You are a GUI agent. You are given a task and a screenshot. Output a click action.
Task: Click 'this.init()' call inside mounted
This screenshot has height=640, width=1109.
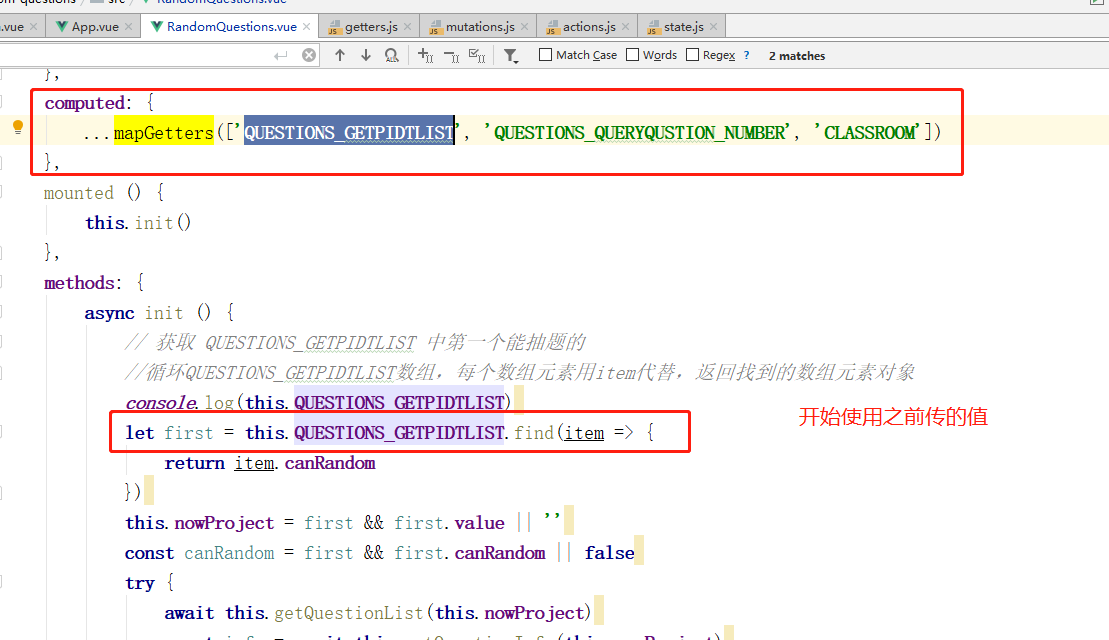[x=138, y=223]
